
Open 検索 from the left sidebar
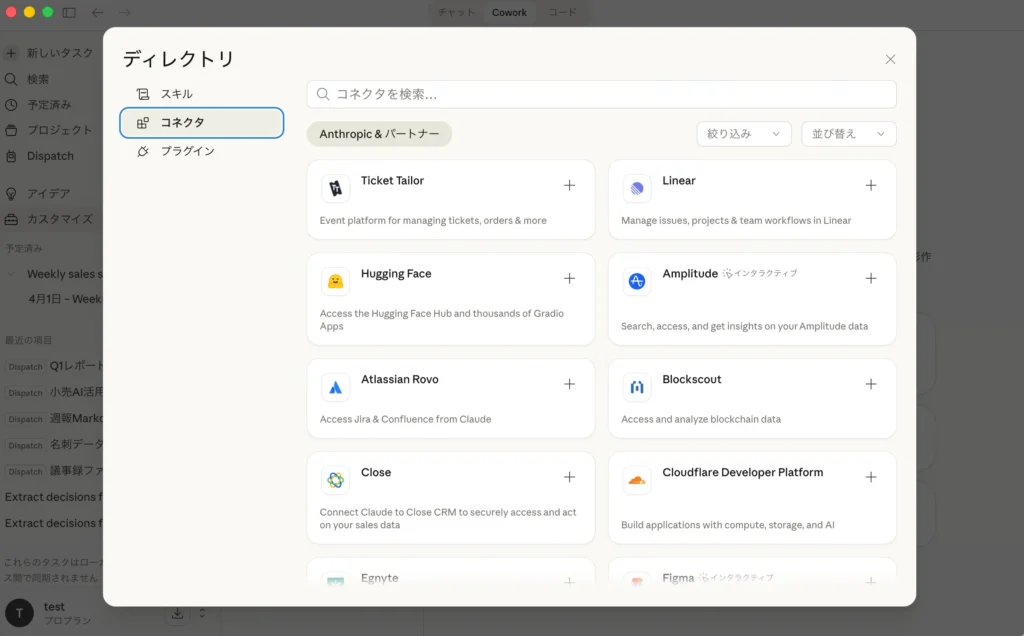10,79
